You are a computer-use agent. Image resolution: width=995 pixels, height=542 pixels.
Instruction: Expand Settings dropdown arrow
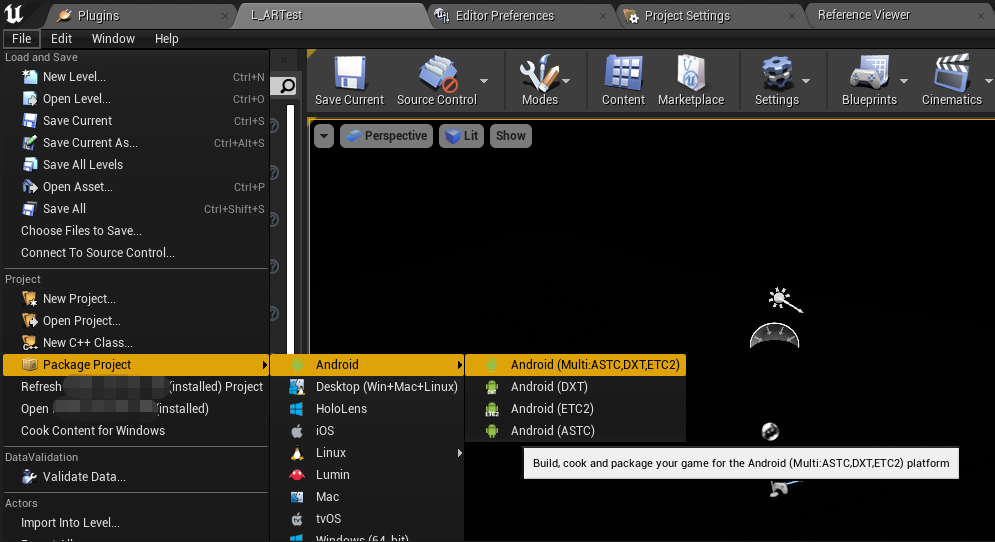click(x=806, y=81)
